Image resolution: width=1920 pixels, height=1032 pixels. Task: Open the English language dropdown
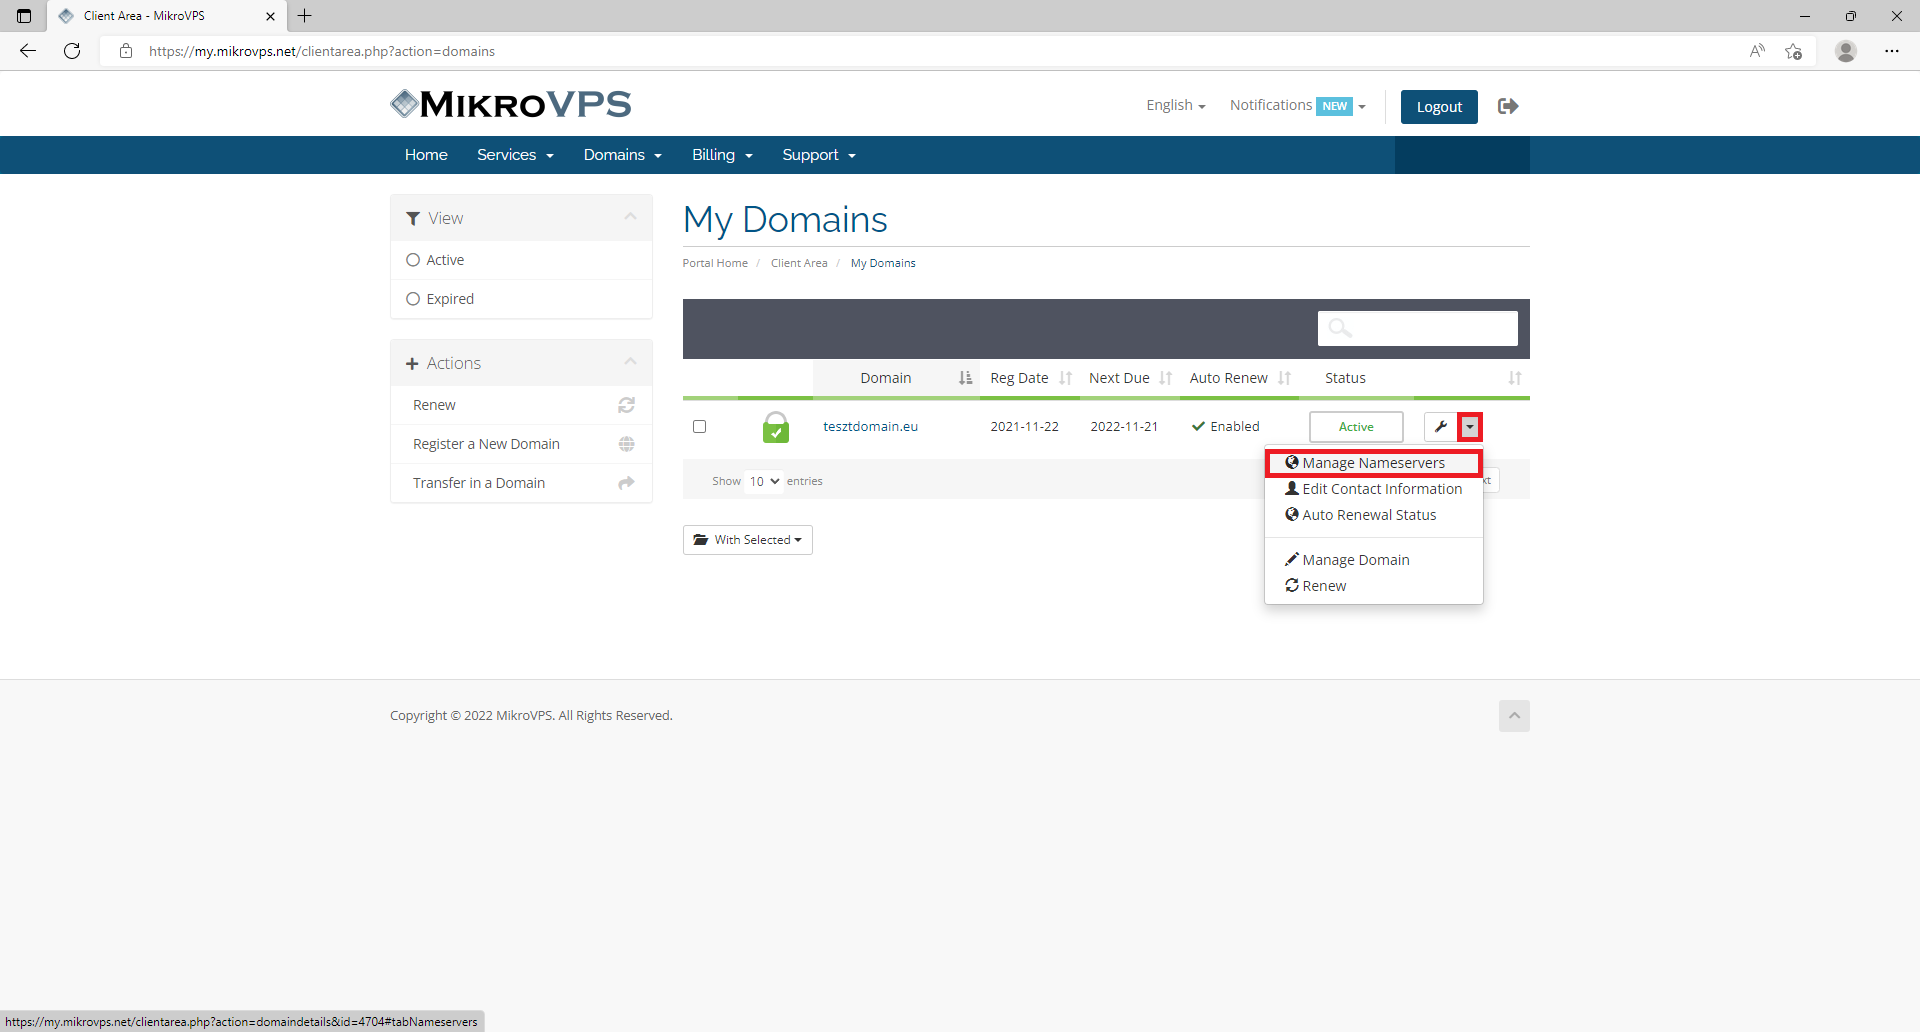tap(1176, 105)
